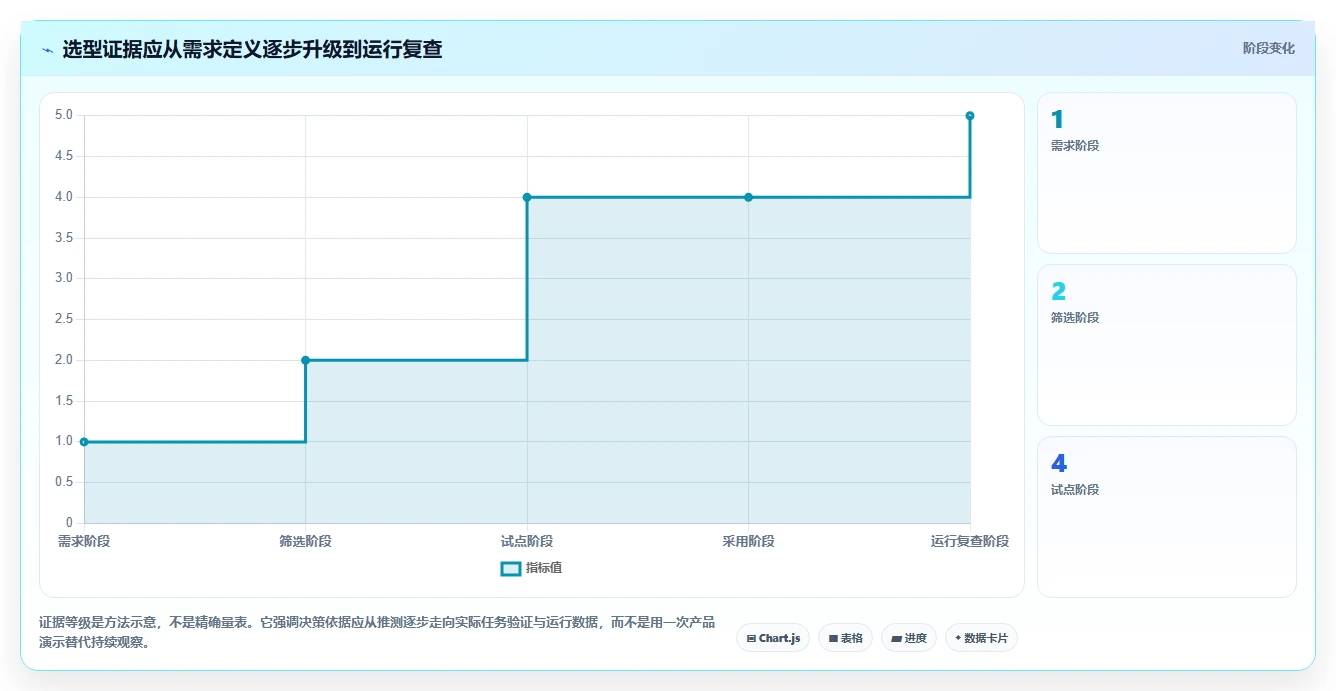1336x691 pixels.
Task: Click the footnote text starting 证据等级是方法示意
Action: pyautogui.click(x=377, y=632)
